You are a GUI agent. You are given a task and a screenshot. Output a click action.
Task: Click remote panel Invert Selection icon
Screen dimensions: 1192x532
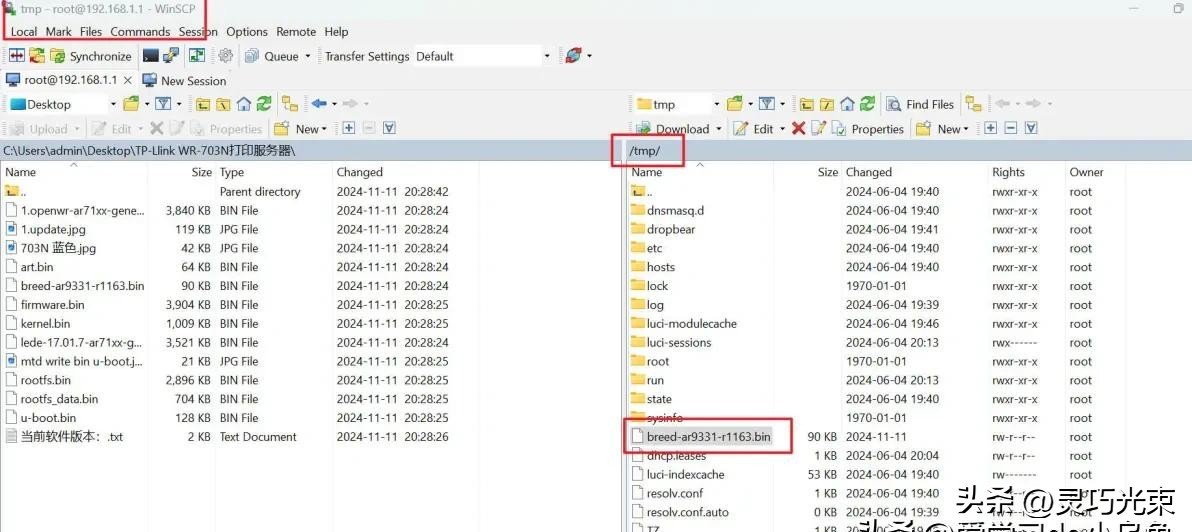tap(1031, 128)
